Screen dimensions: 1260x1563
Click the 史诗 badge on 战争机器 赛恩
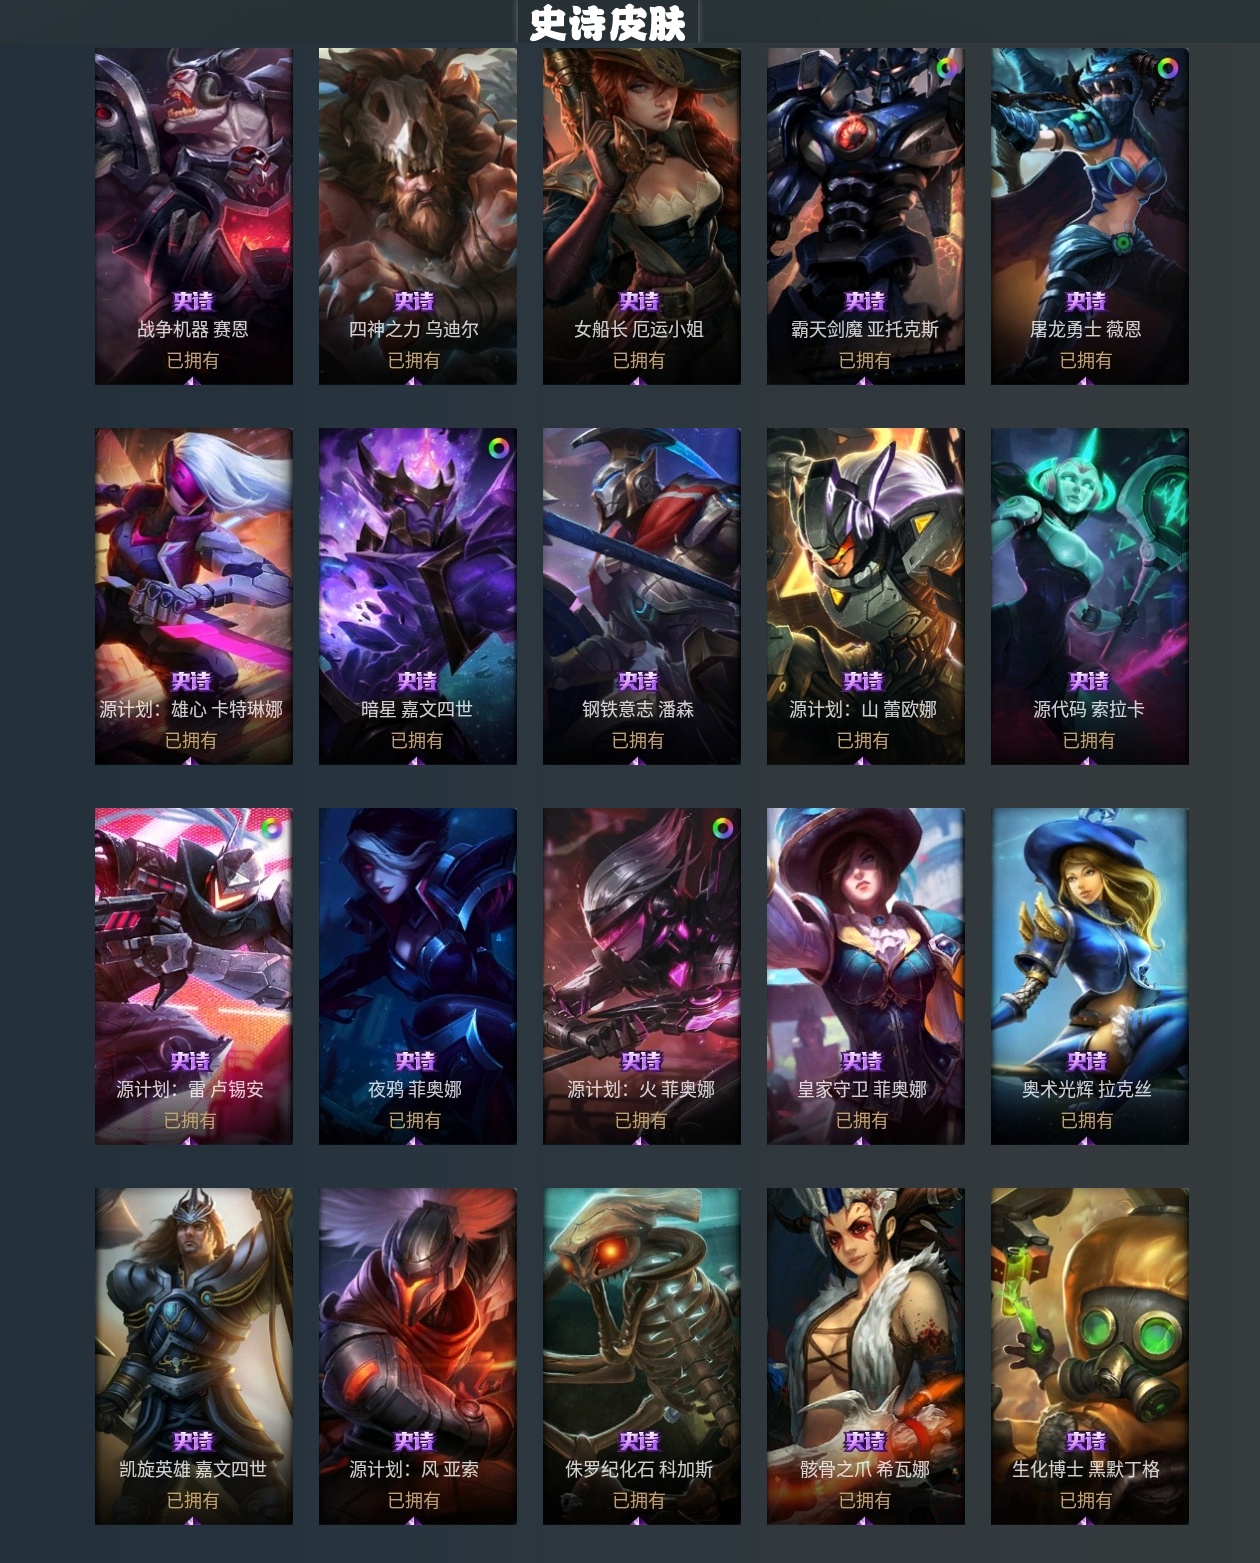193,301
